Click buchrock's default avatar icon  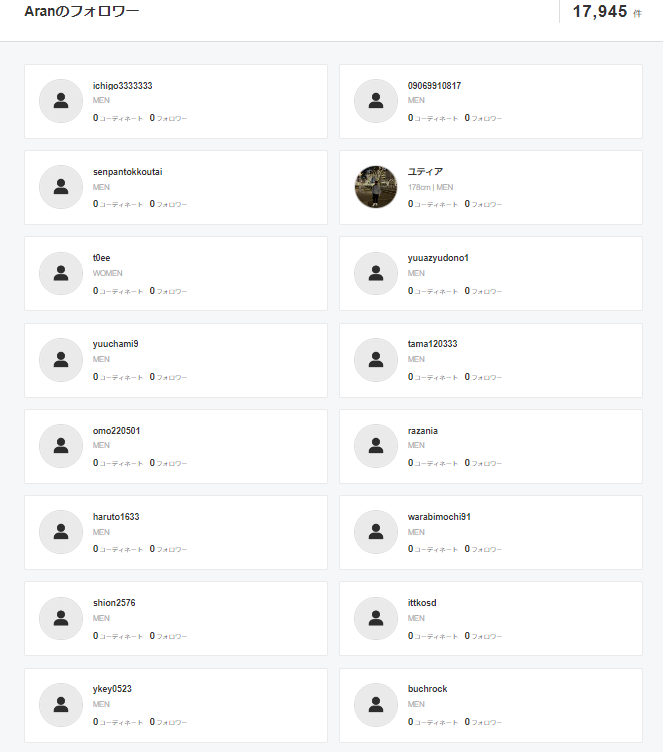[376, 705]
